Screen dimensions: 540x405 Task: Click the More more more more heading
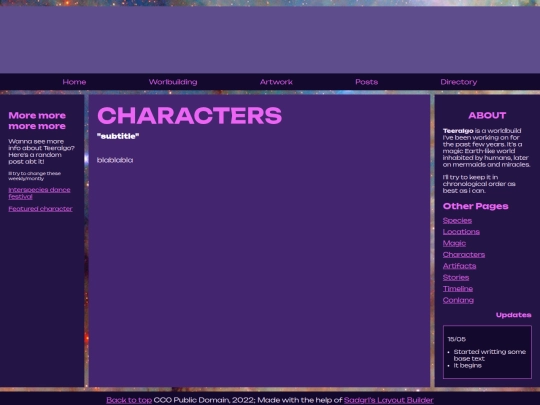pyautogui.click(x=37, y=121)
